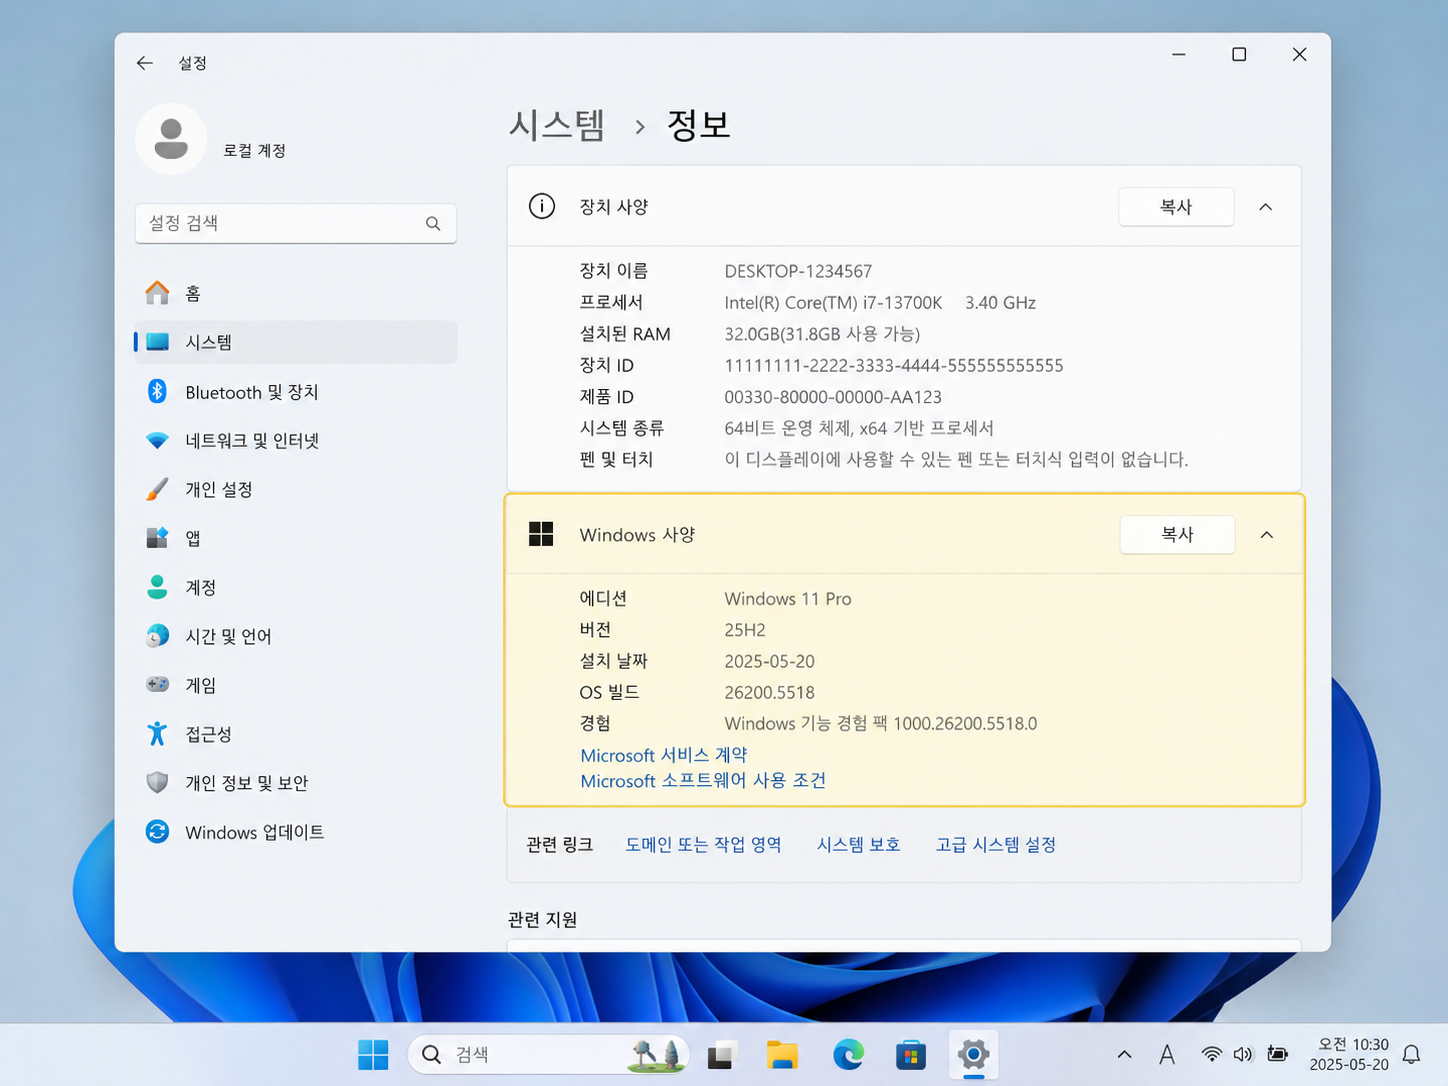Click the Windows logo in Windows 사양
This screenshot has width=1448, height=1086.
tap(541, 534)
